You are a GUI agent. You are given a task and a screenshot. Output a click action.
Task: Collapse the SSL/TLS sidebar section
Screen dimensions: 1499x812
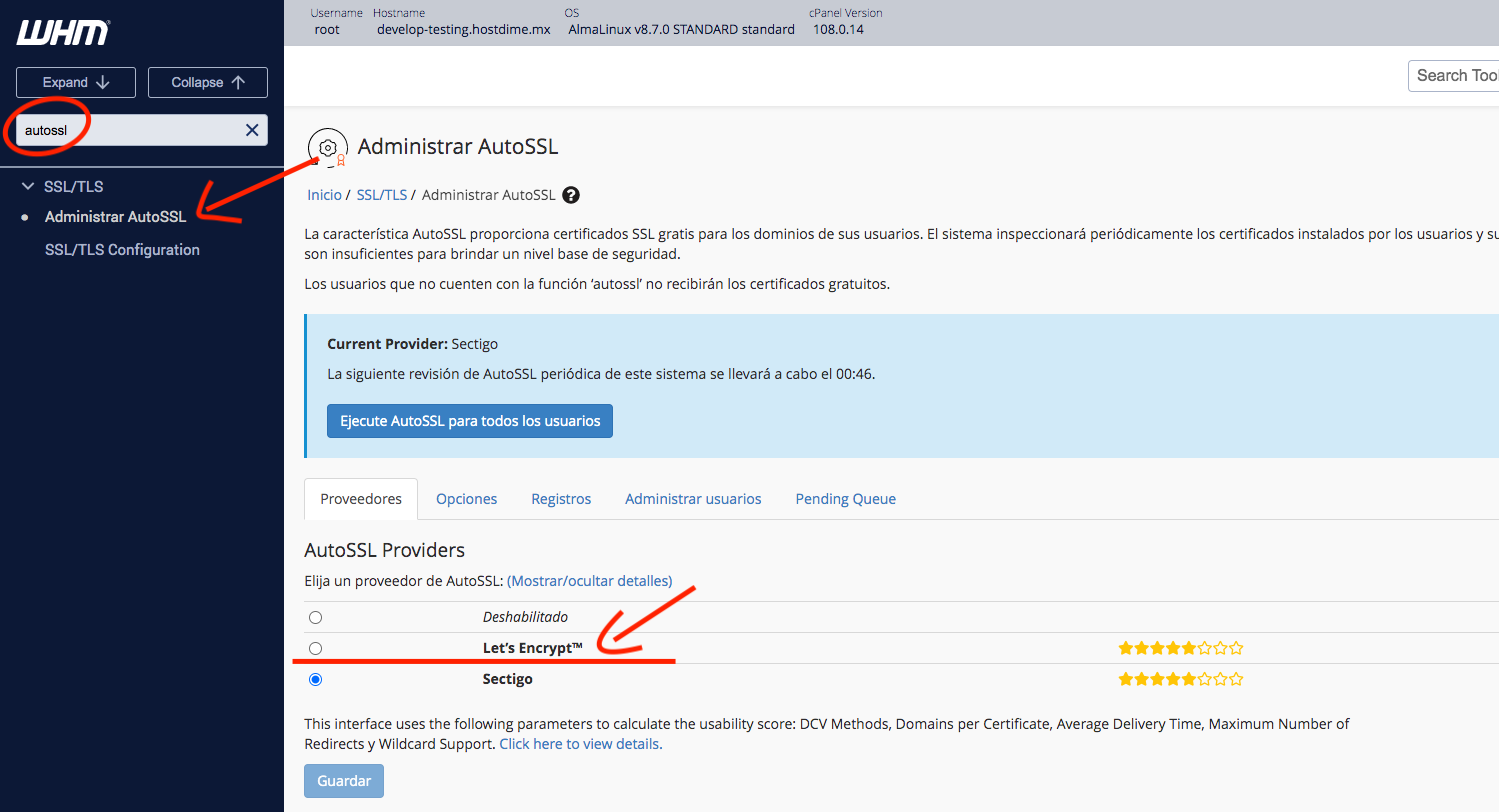pyautogui.click(x=28, y=187)
